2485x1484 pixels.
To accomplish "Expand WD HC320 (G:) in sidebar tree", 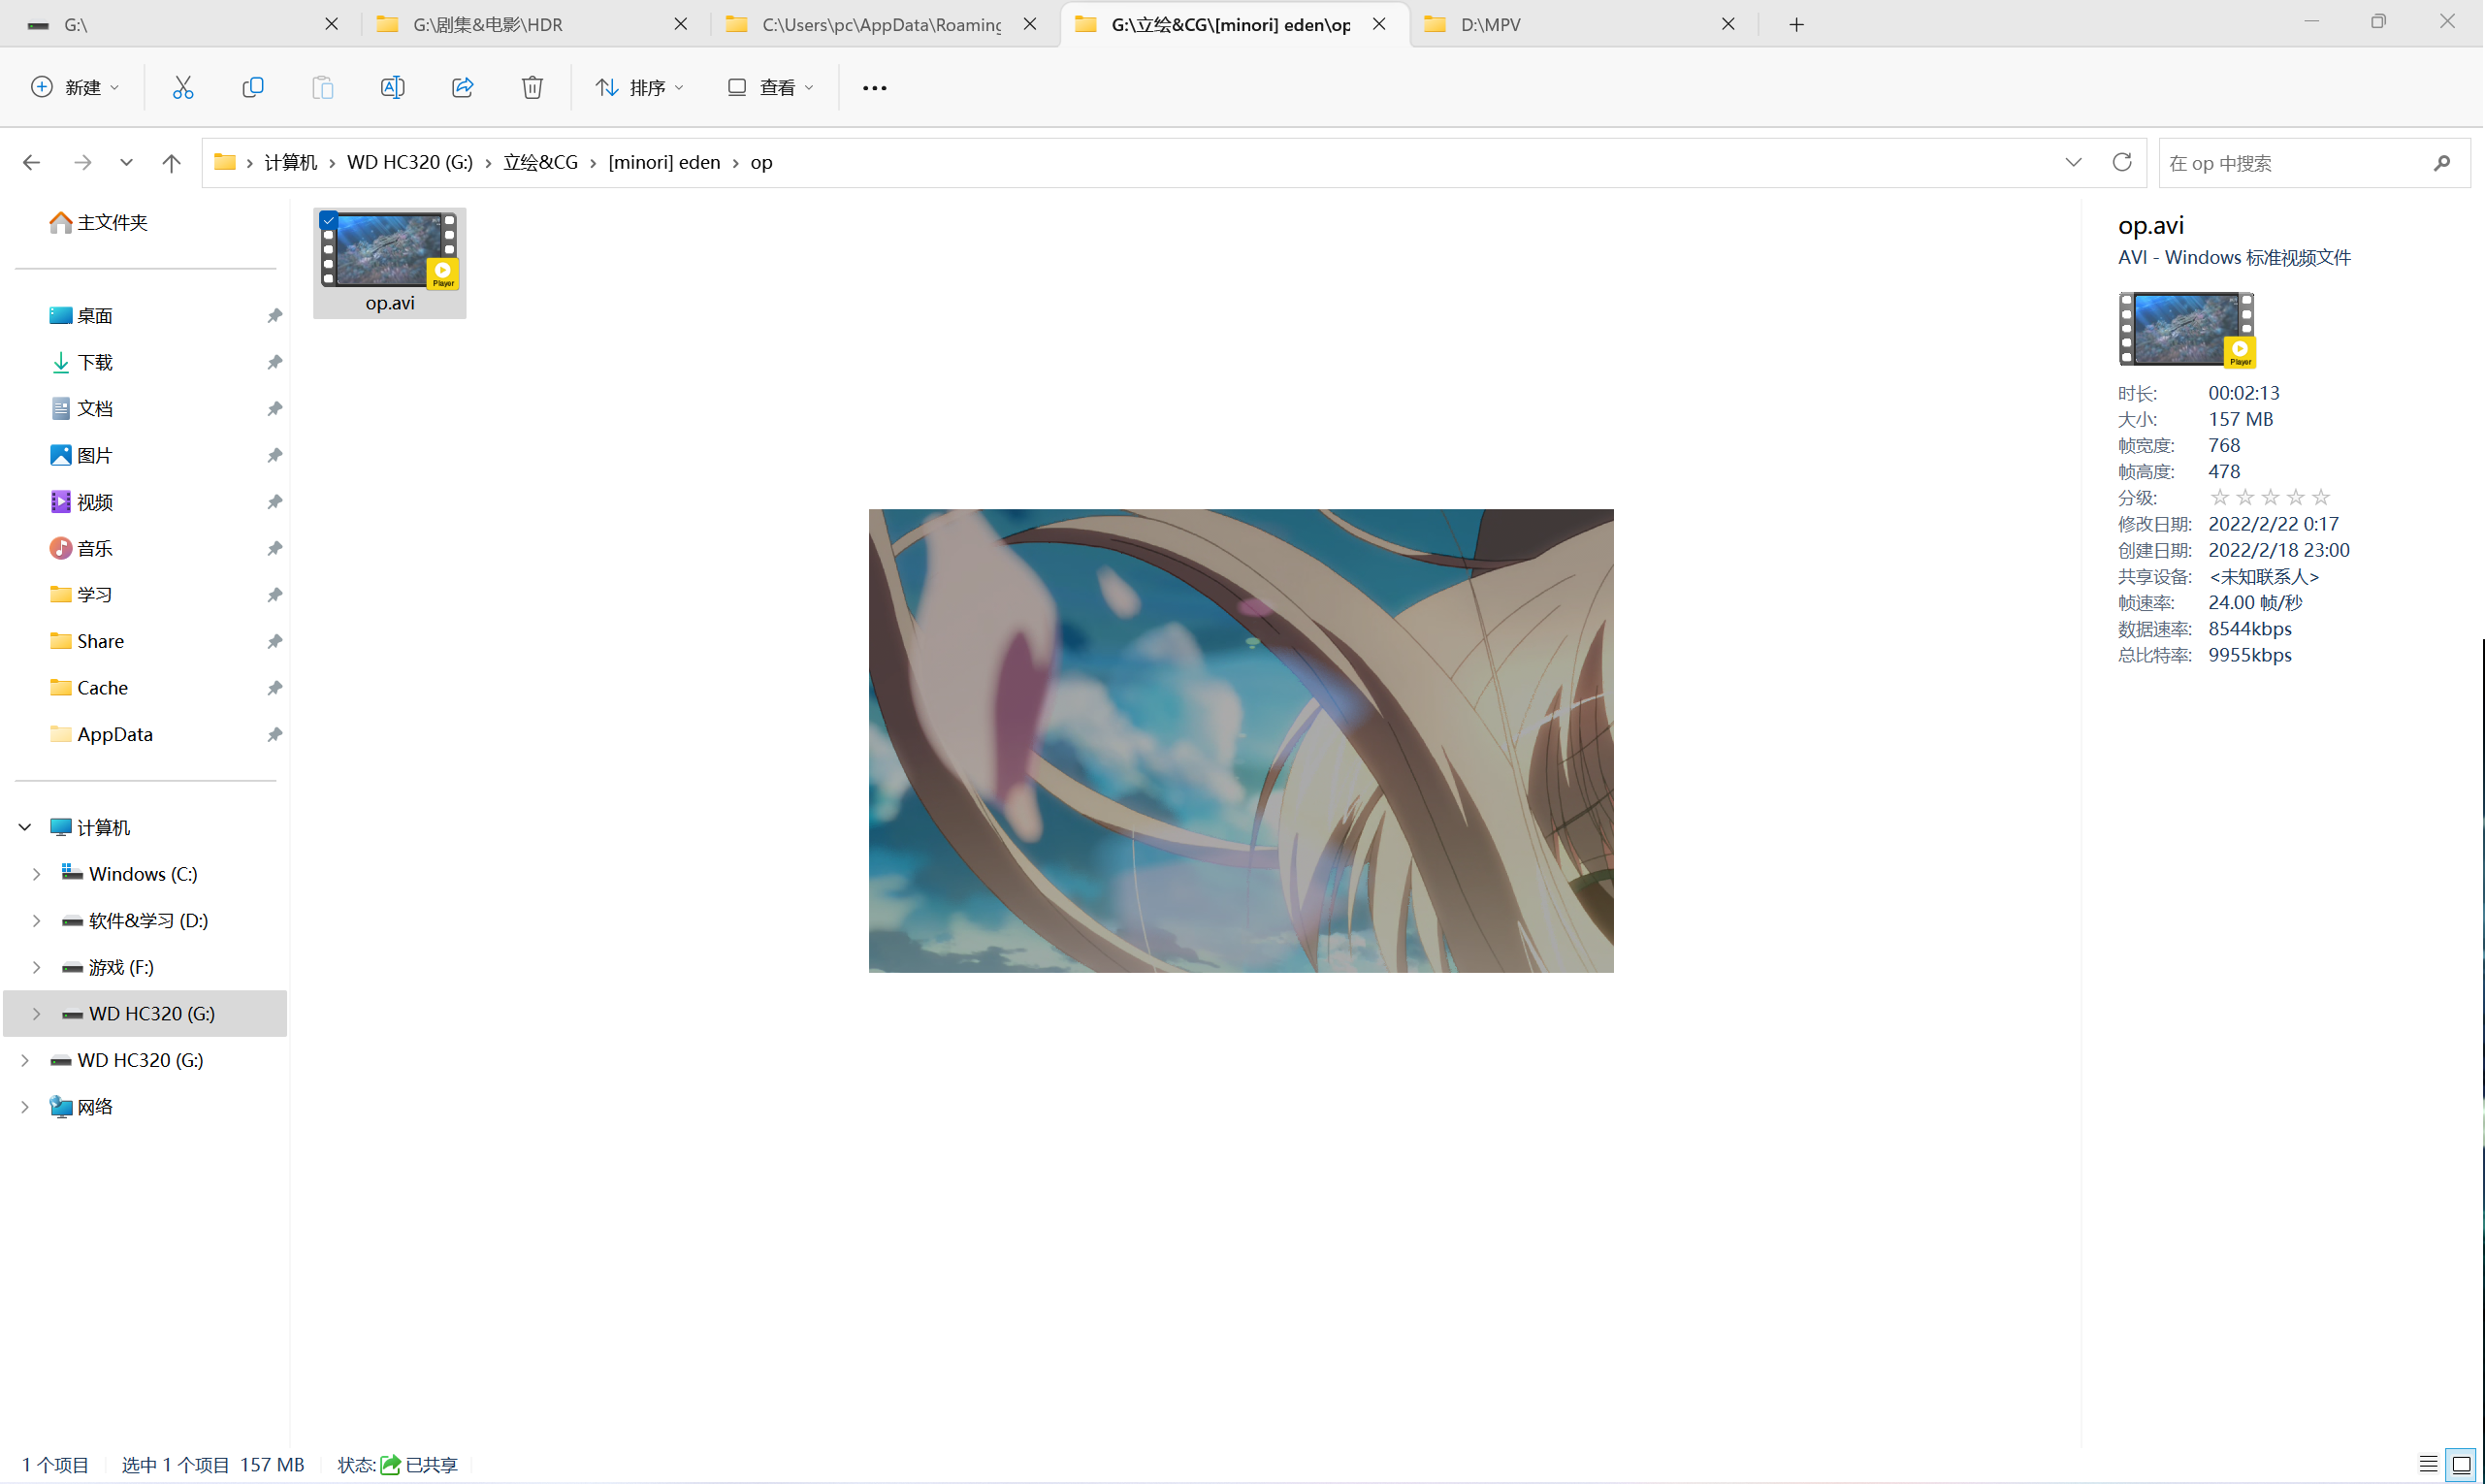I will click(37, 1013).
